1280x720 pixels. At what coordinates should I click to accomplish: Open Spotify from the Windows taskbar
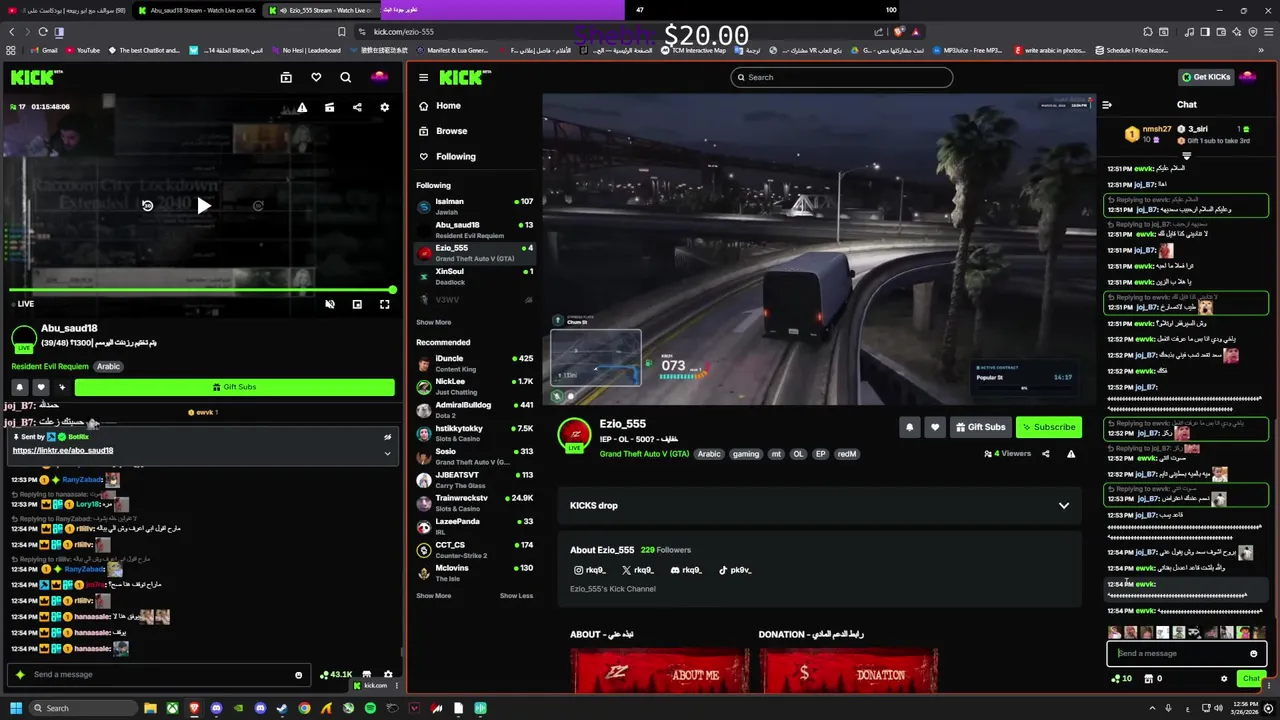(370, 709)
